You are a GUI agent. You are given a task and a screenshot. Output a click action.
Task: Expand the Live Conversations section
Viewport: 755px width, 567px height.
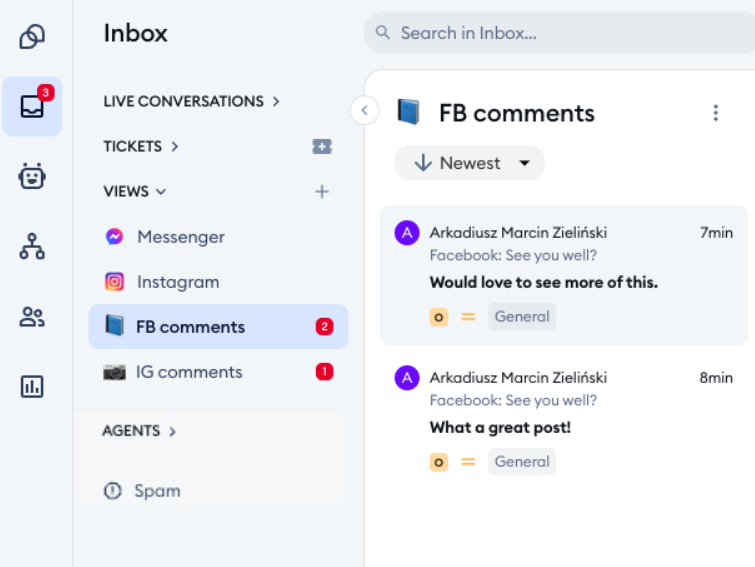(192, 101)
